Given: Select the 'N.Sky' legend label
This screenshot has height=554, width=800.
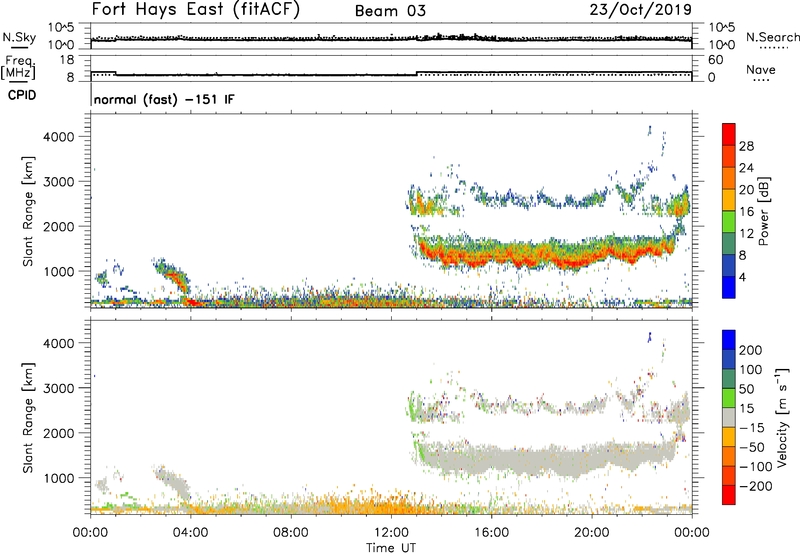Looking at the screenshot, I should [19, 37].
